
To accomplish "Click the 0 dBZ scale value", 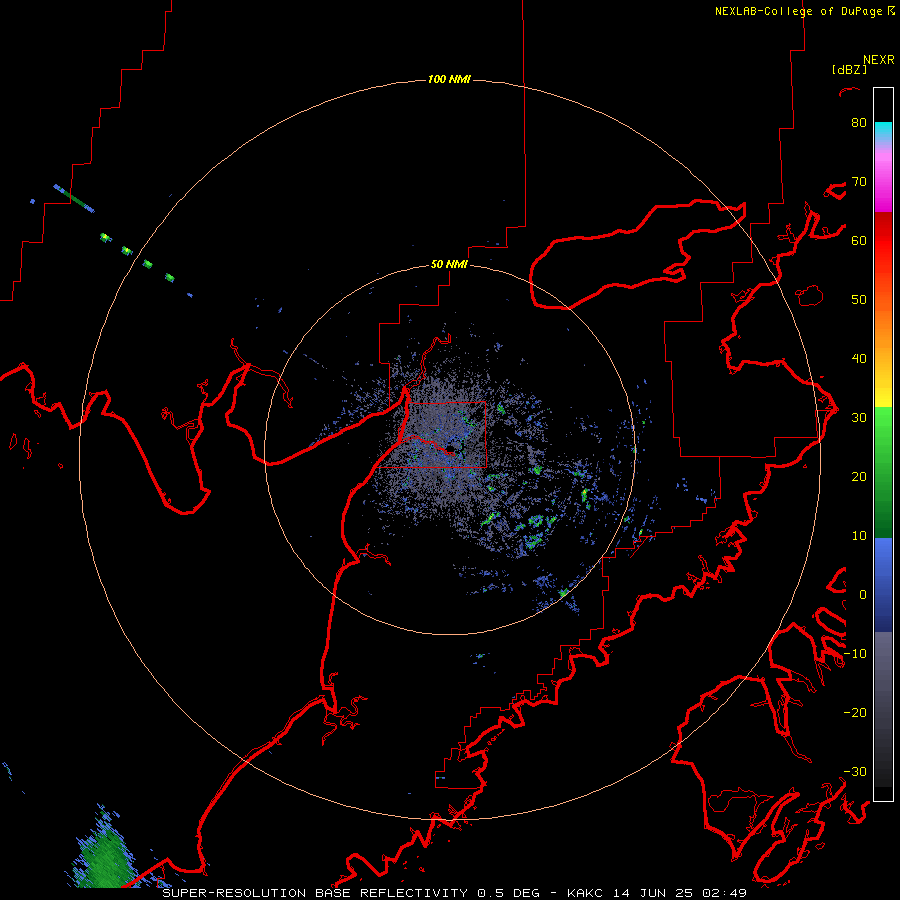I will 863,595.
